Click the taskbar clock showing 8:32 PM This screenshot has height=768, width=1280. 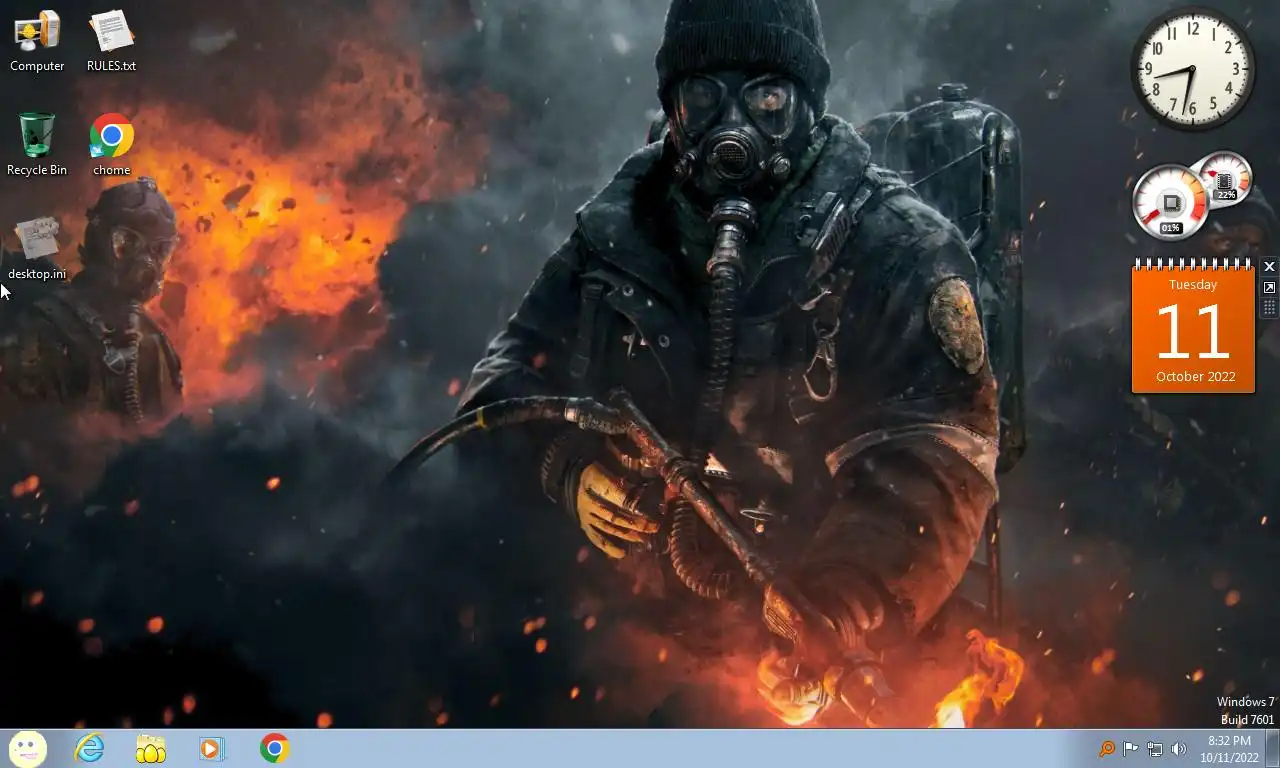[1229, 749]
